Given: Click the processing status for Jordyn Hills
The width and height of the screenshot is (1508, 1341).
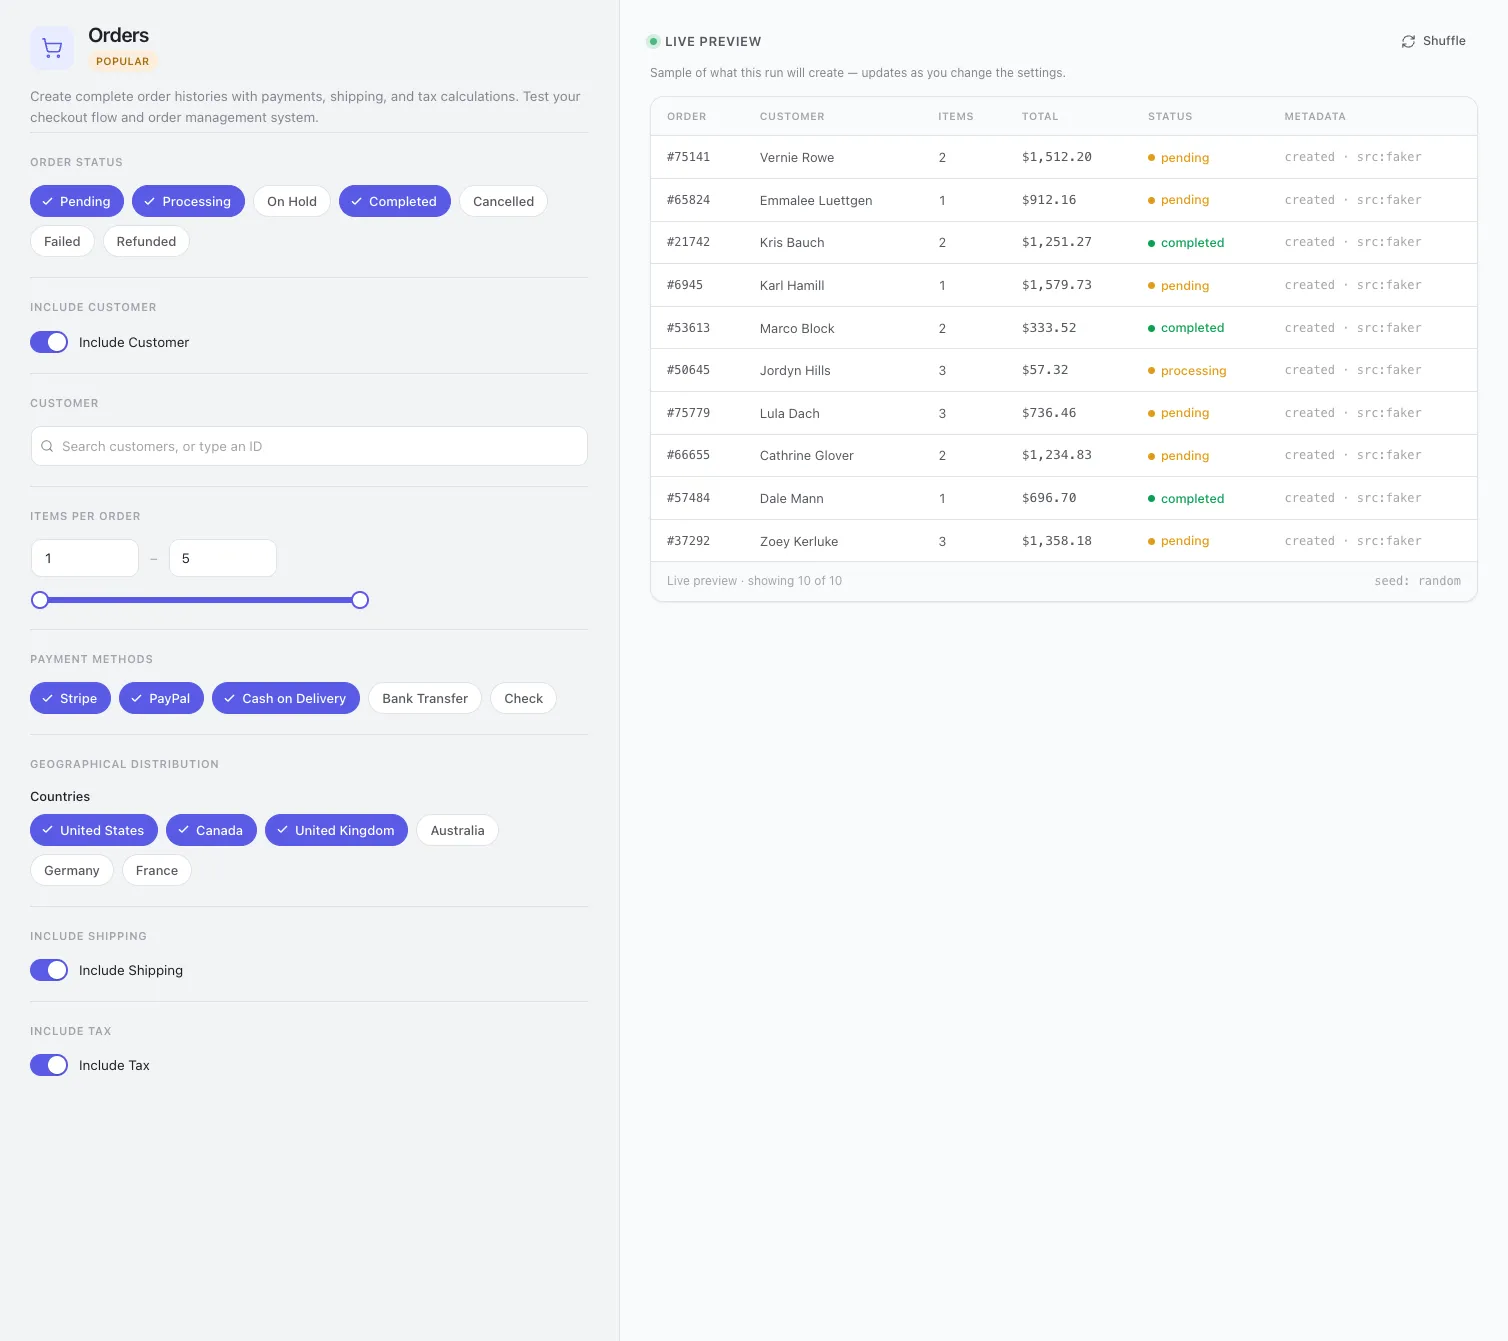Looking at the screenshot, I should coord(1187,370).
